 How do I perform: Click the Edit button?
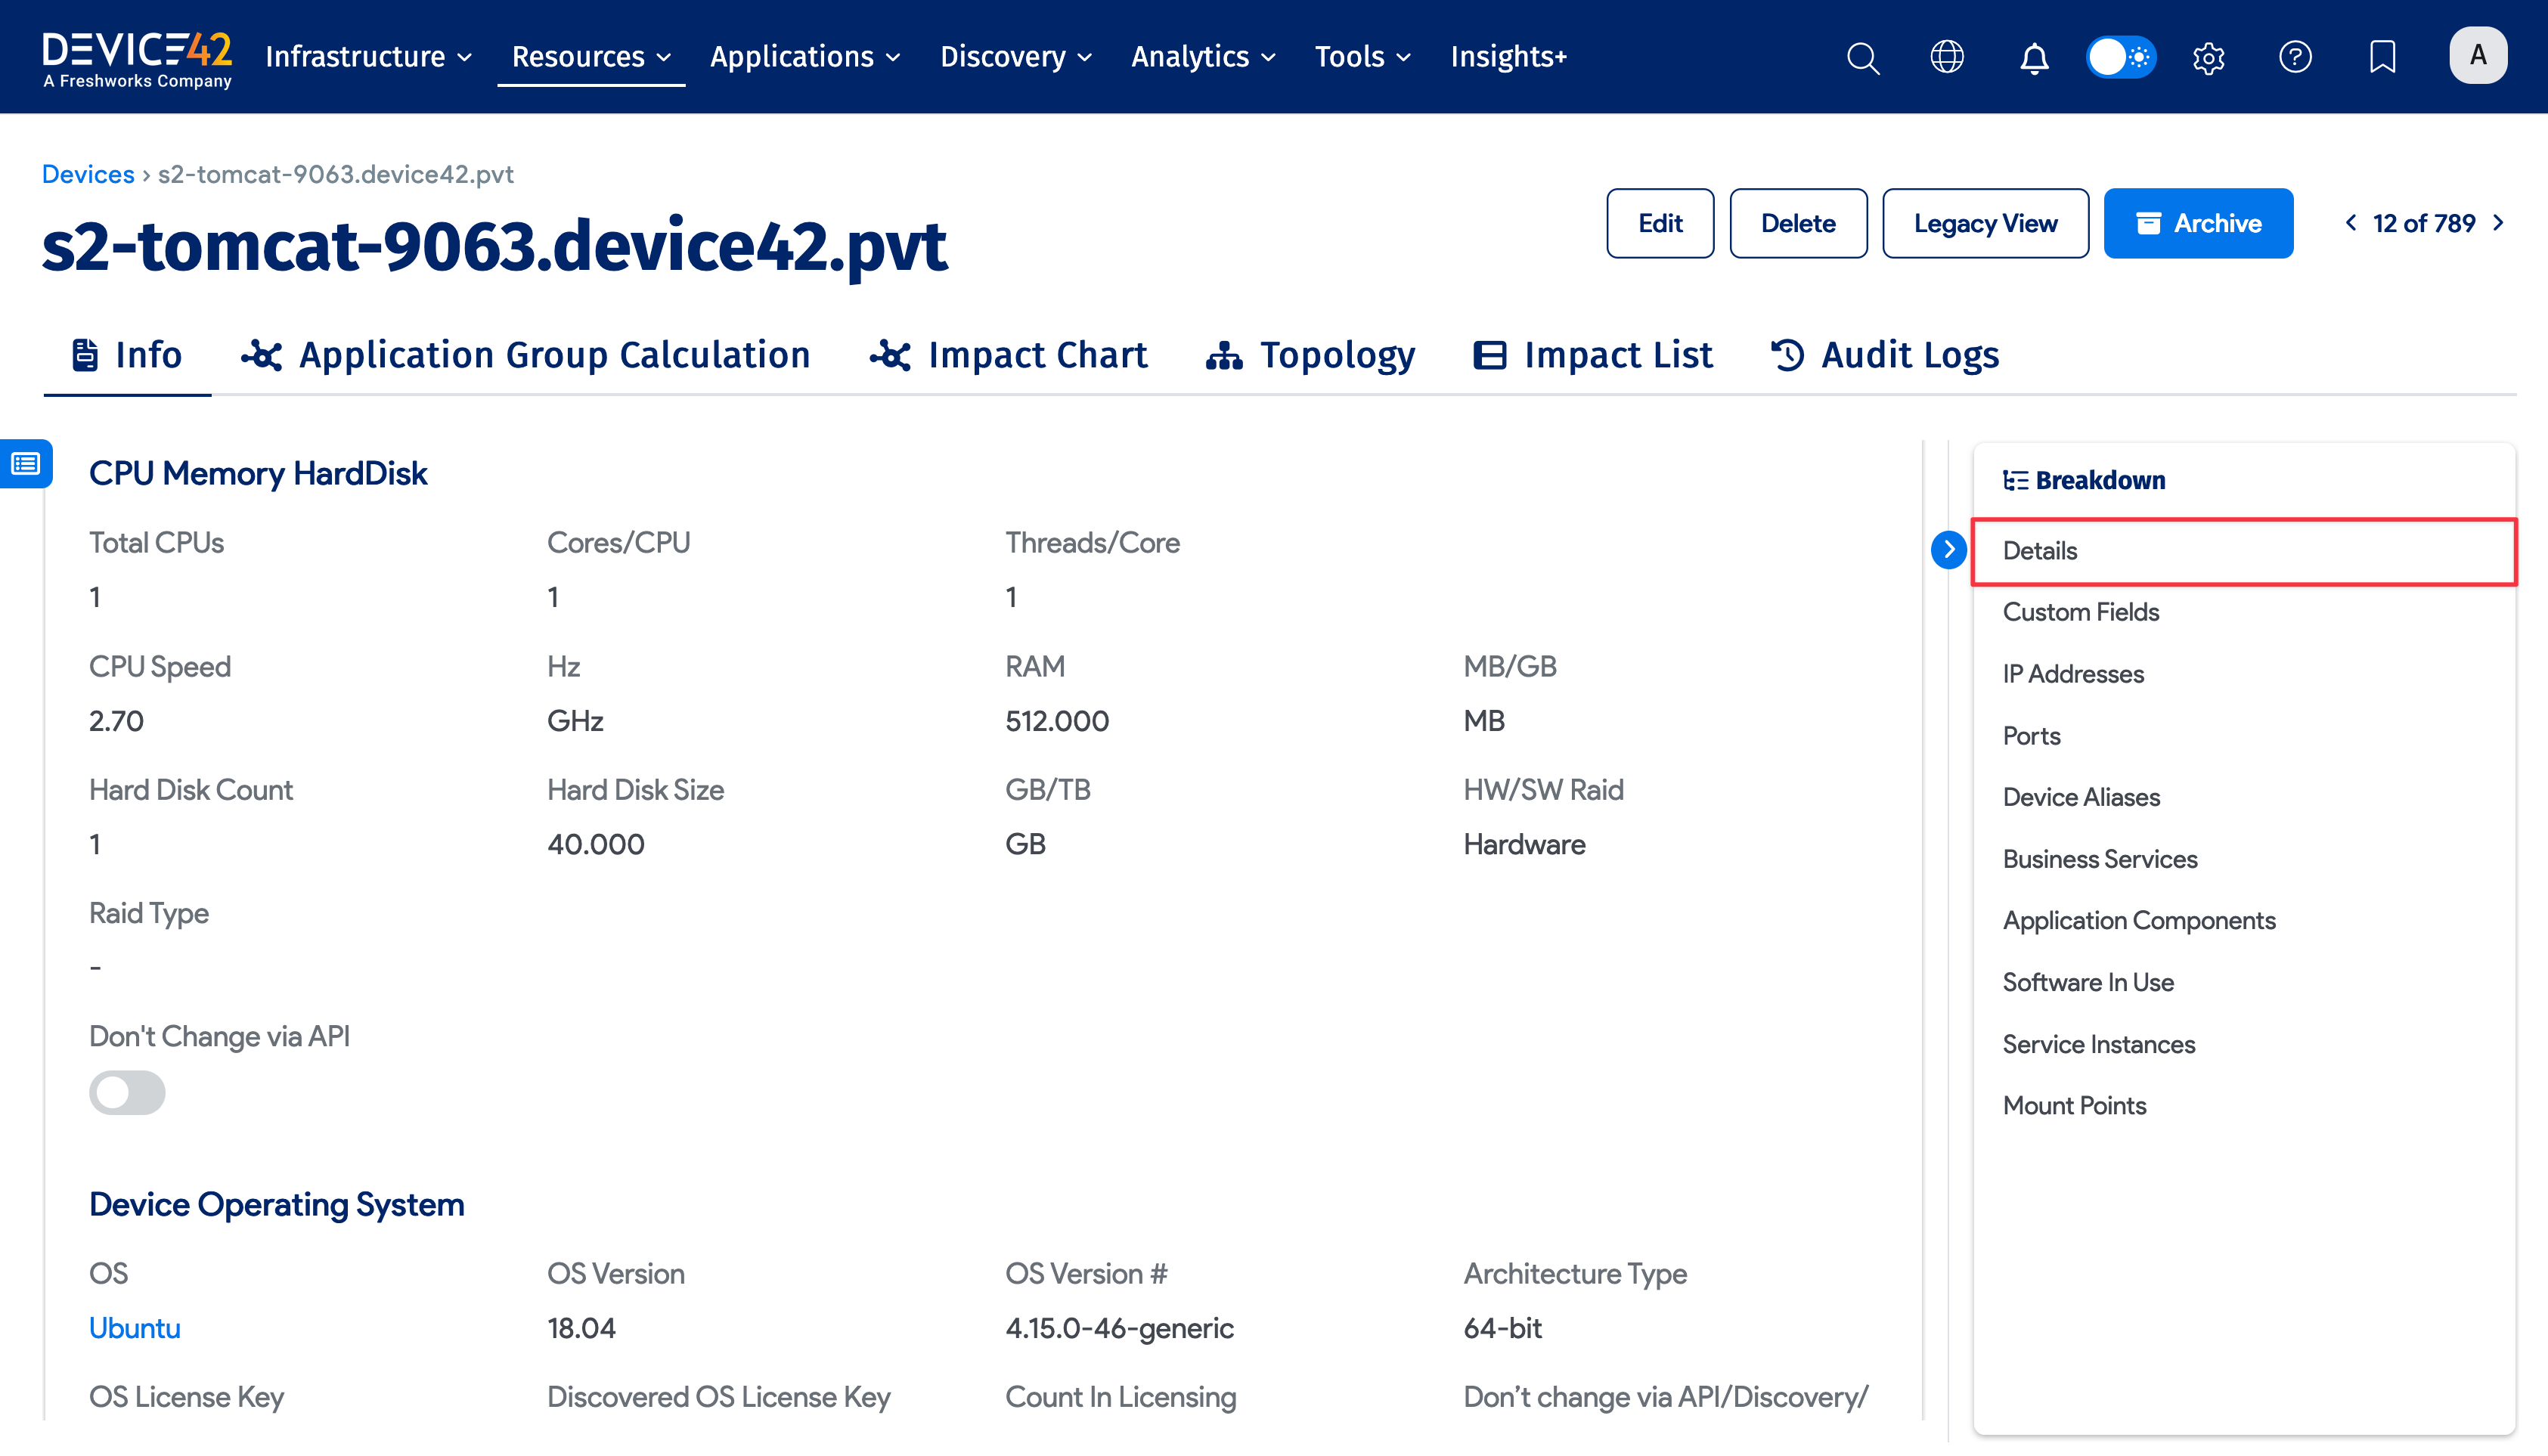click(1660, 223)
